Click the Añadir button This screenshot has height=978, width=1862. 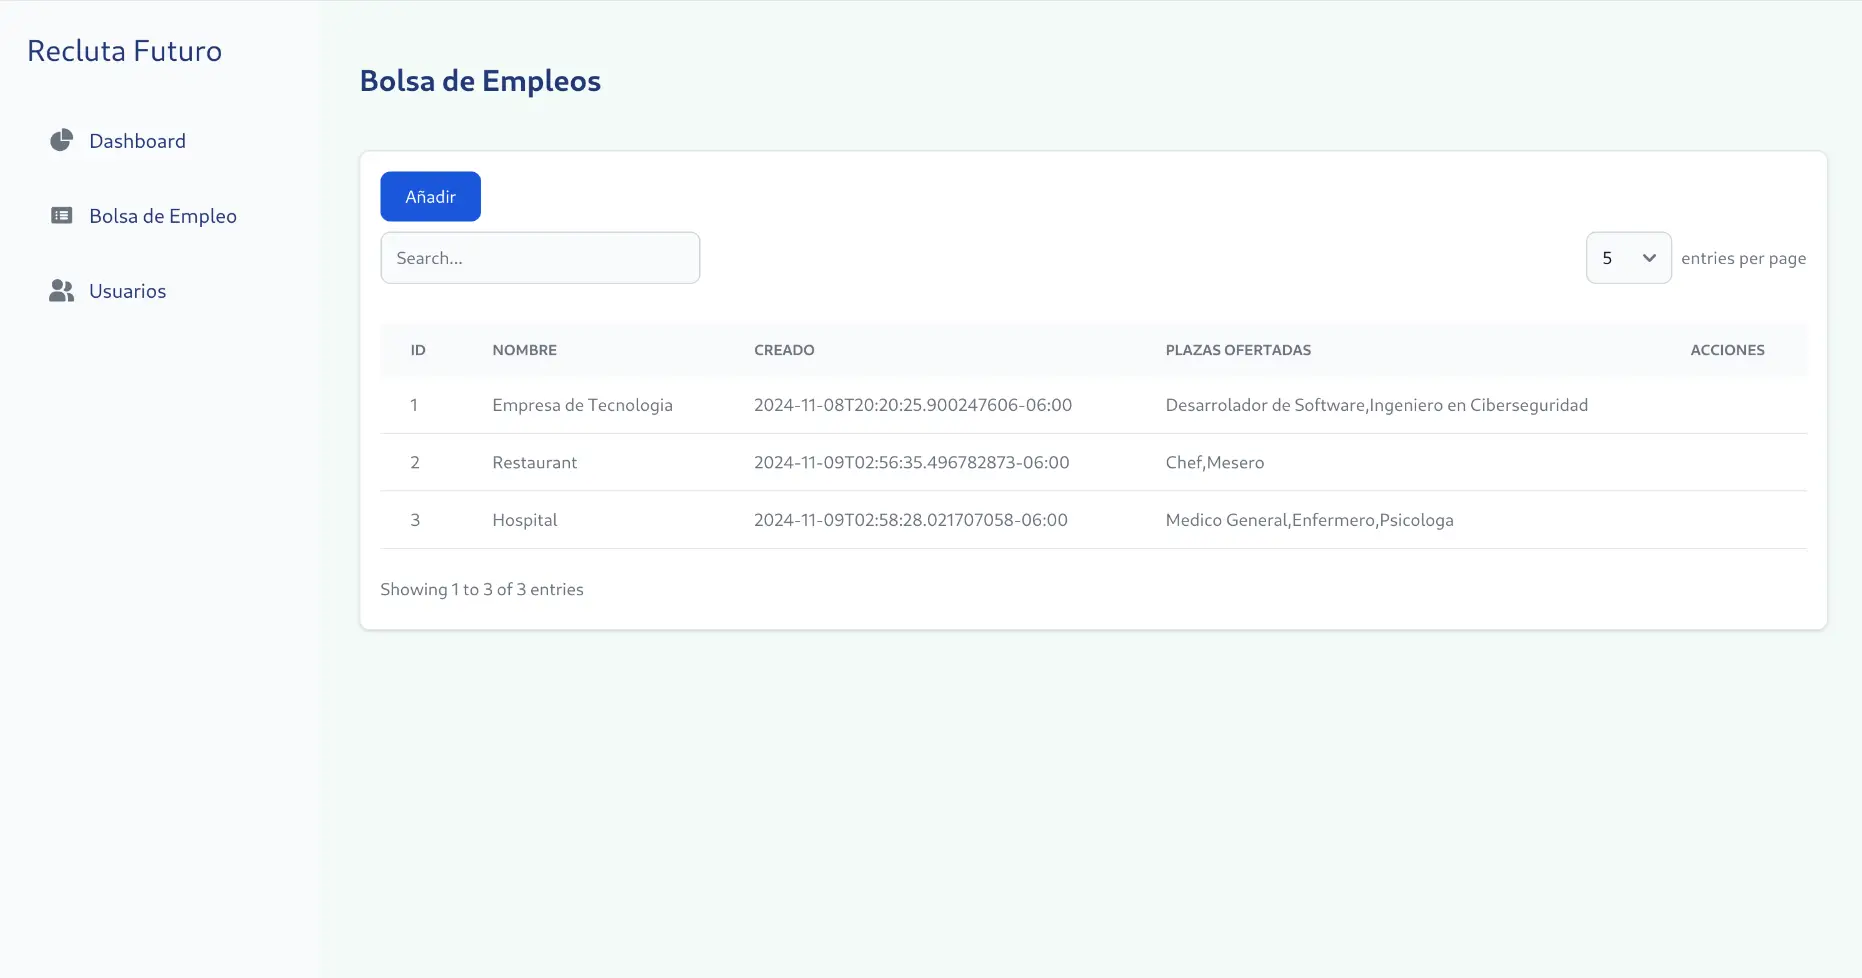(x=430, y=196)
